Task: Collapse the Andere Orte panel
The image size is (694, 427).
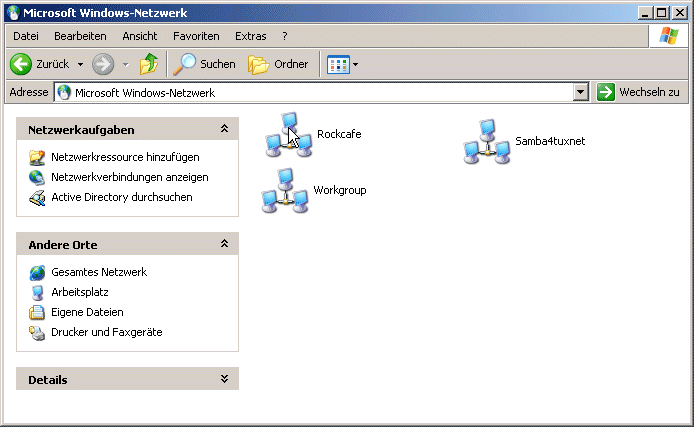Action: (224, 244)
